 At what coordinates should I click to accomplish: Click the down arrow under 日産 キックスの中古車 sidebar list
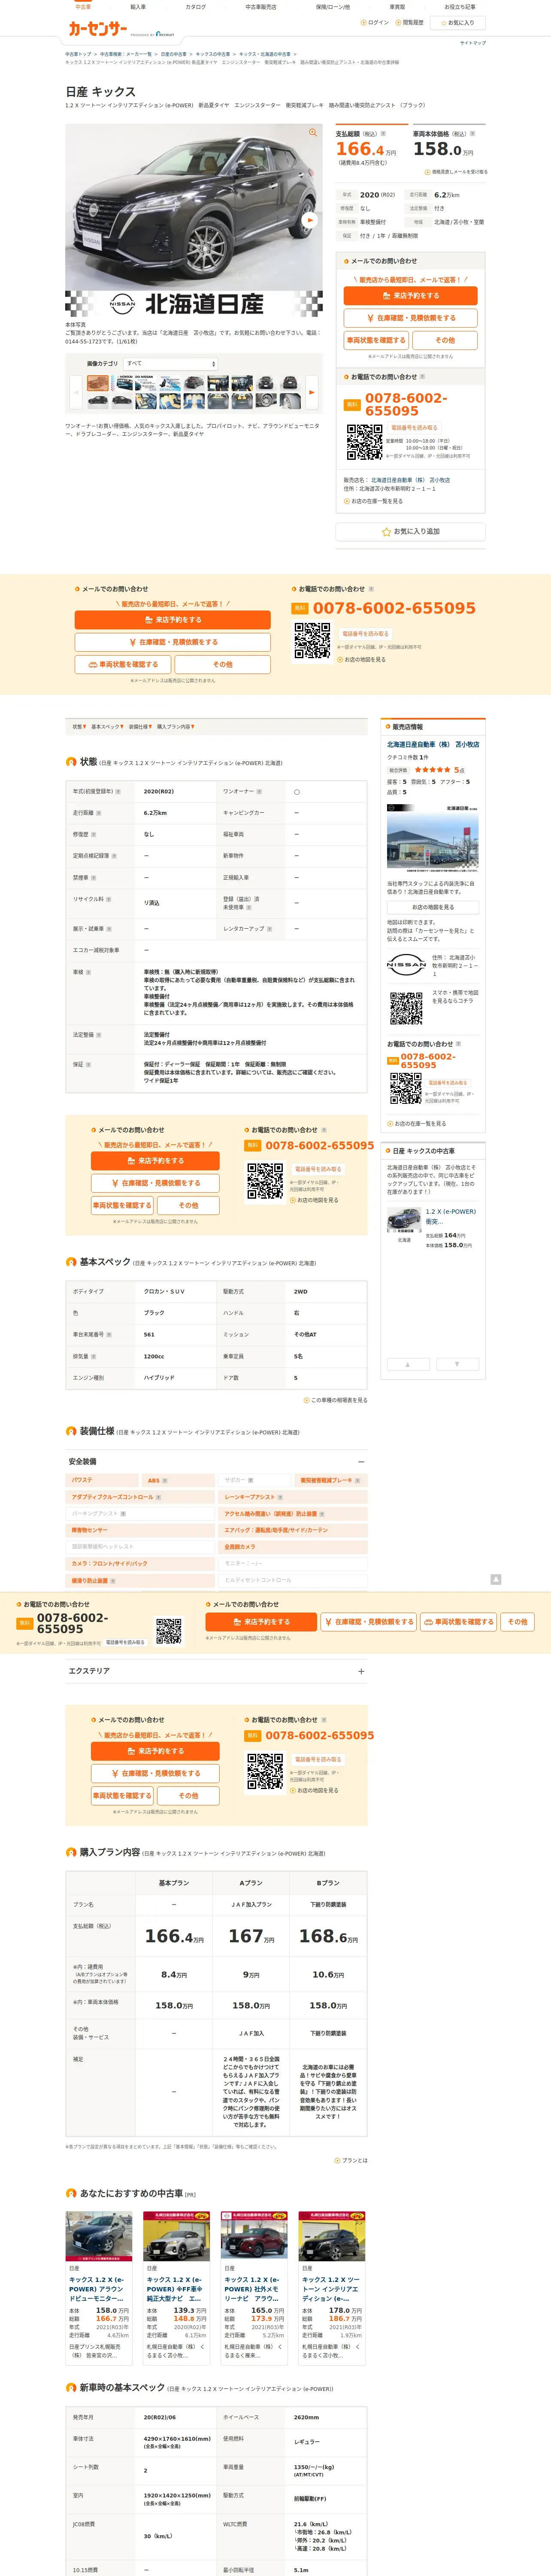[x=457, y=1364]
